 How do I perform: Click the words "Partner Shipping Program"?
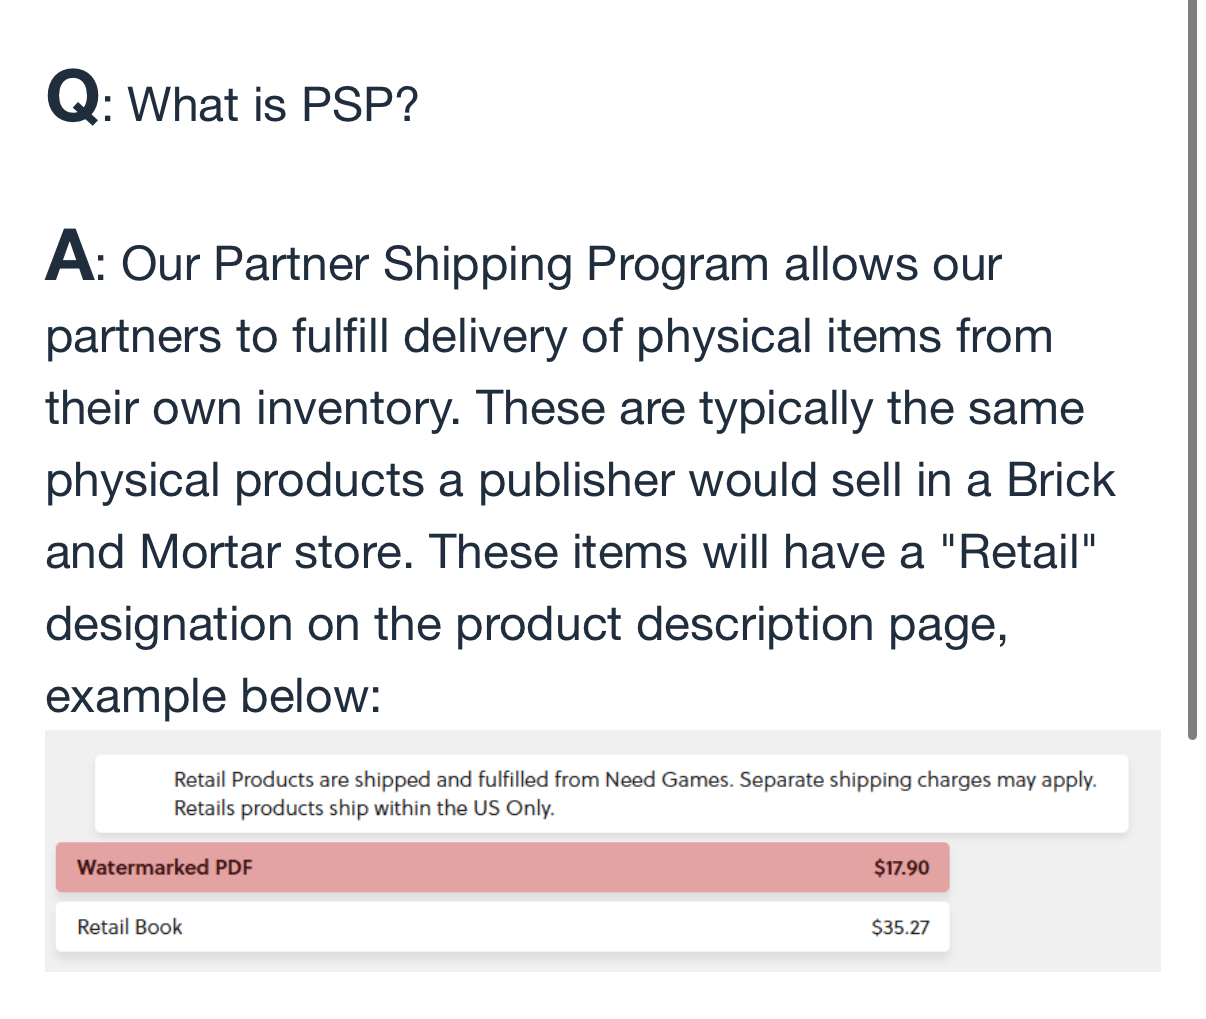(x=491, y=264)
